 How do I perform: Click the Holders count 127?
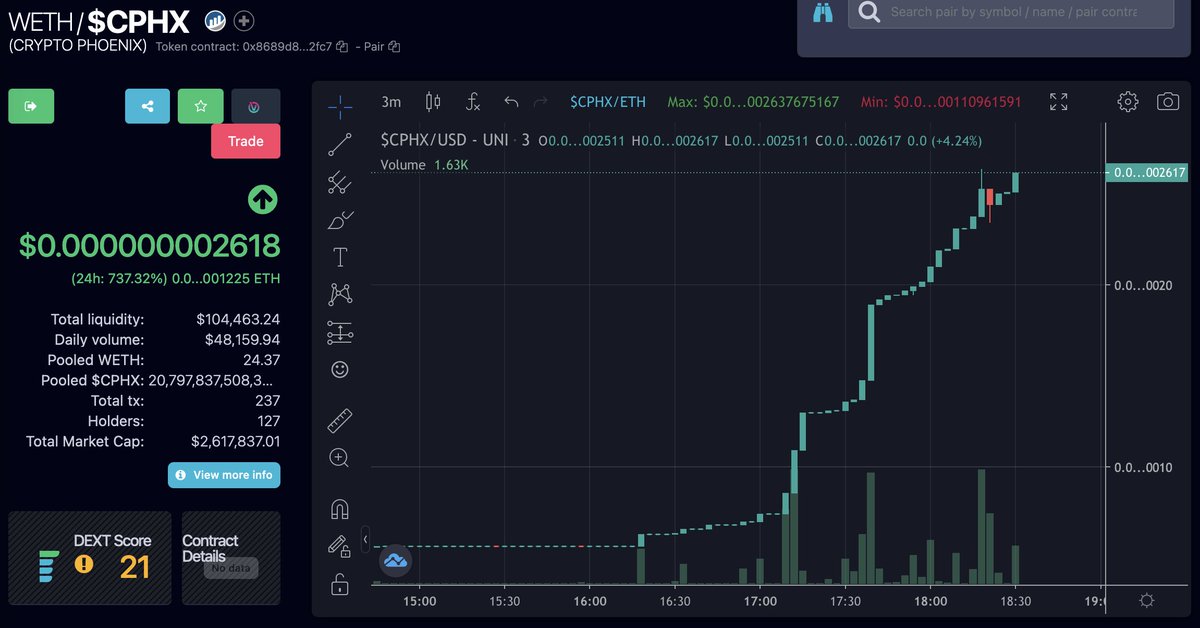(x=268, y=421)
